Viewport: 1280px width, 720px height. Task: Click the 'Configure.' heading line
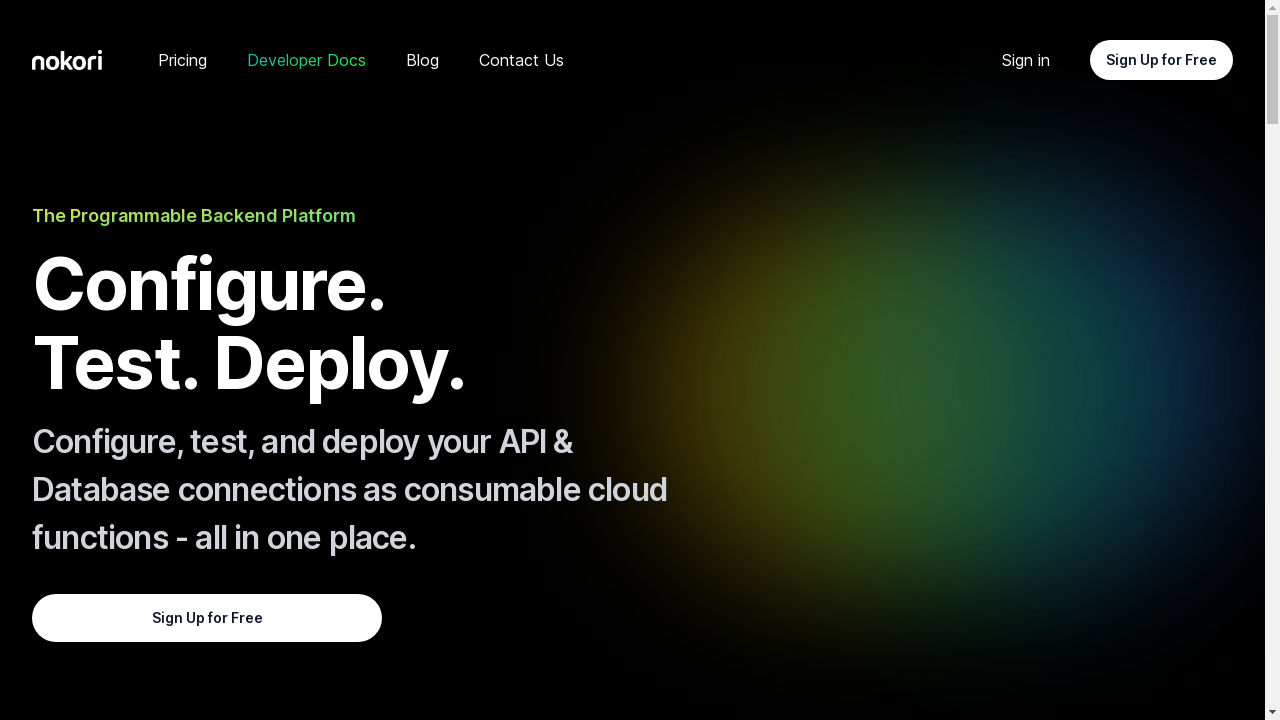209,285
